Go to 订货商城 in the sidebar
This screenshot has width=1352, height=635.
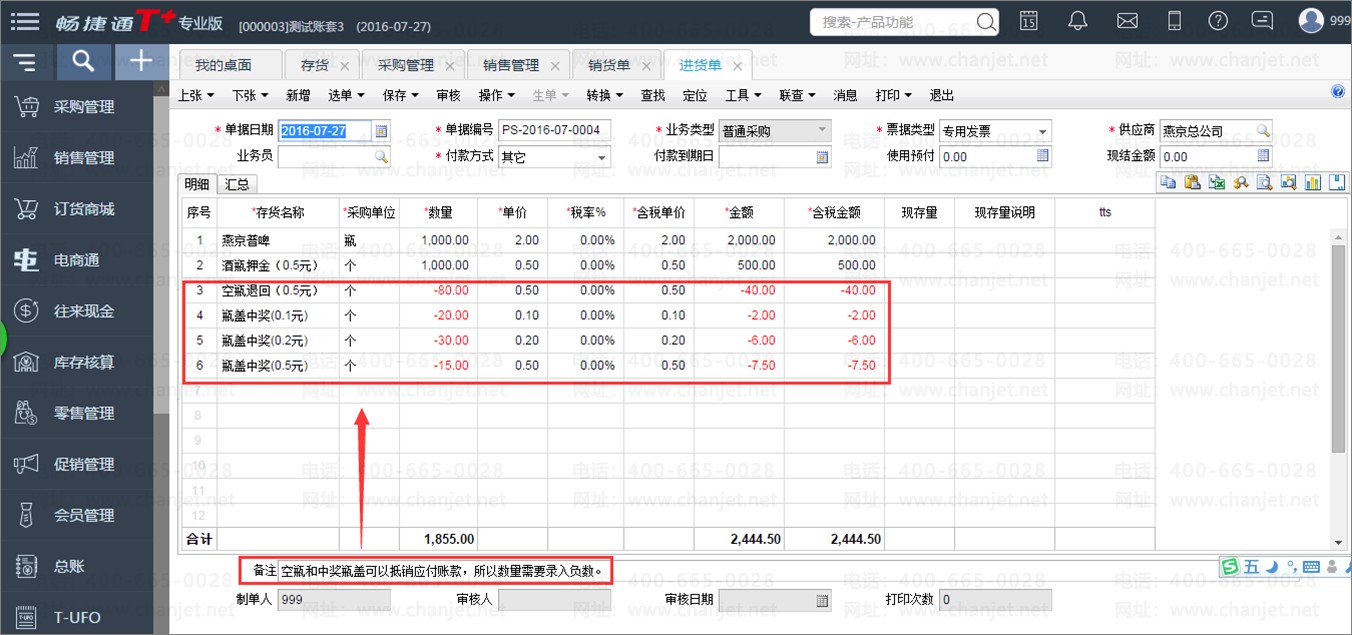point(77,209)
